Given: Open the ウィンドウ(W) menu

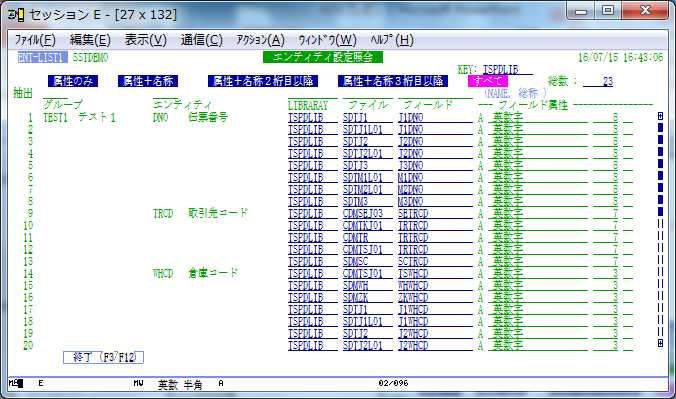Looking at the screenshot, I should (x=328, y=40).
